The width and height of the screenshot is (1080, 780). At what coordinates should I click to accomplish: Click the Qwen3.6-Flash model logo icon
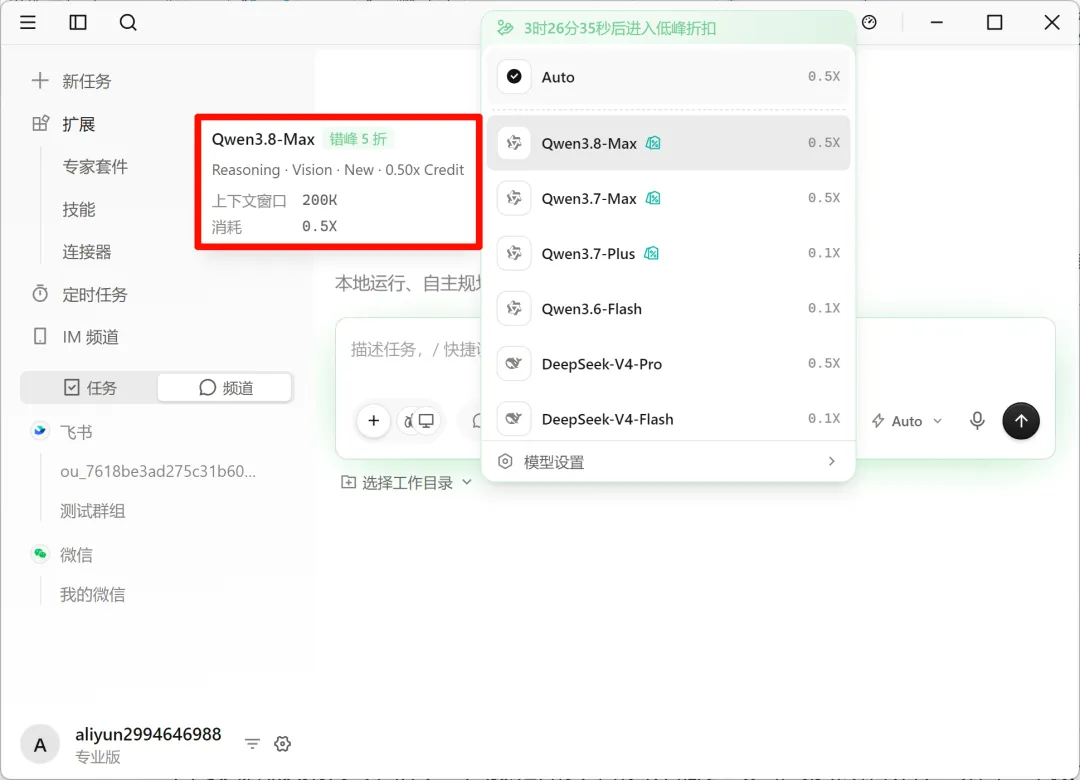[x=514, y=309]
